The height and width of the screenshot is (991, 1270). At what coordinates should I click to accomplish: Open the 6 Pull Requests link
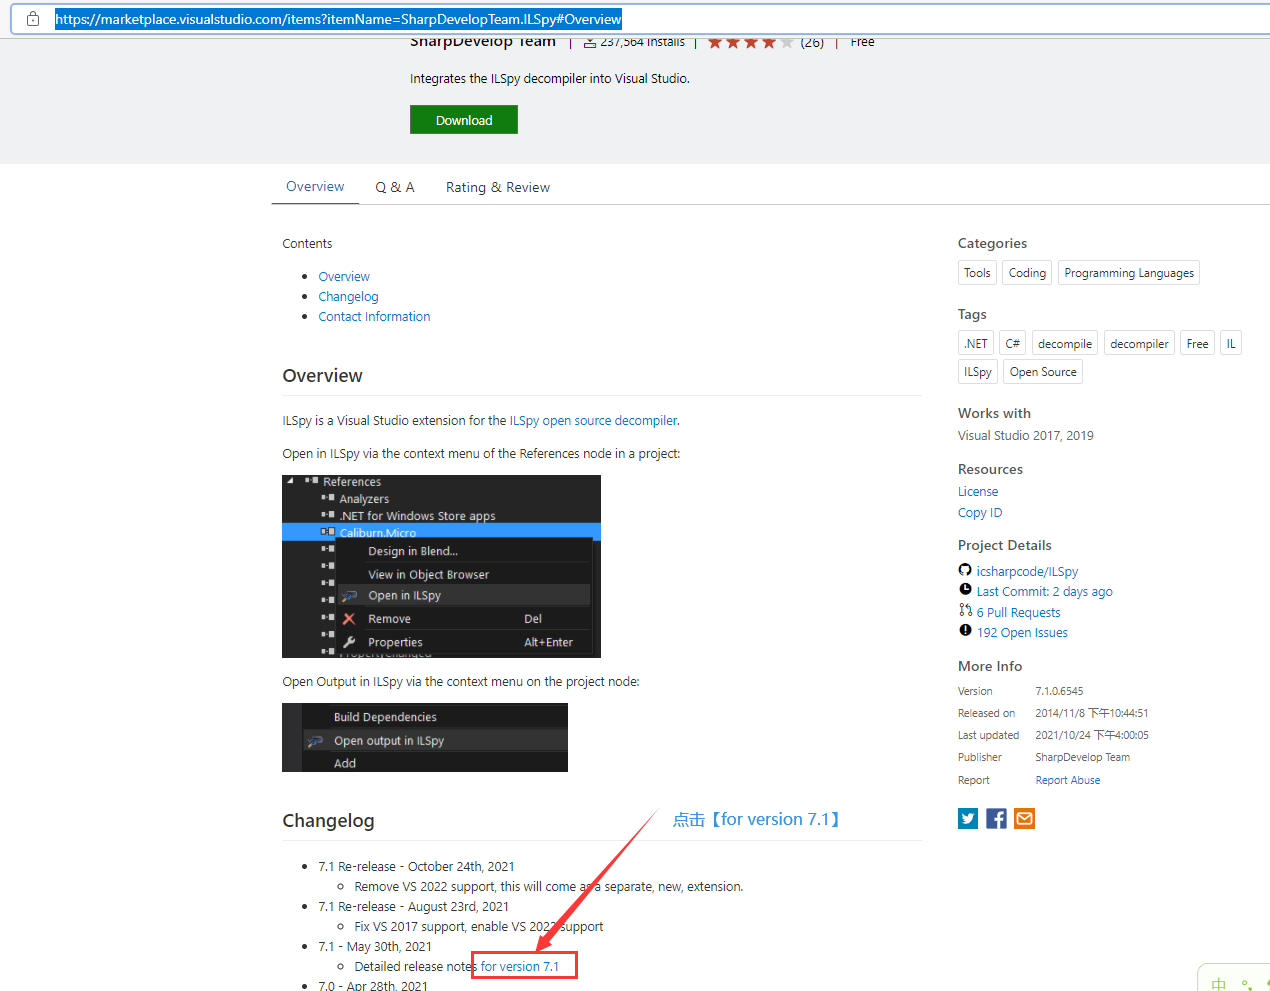coord(1018,613)
